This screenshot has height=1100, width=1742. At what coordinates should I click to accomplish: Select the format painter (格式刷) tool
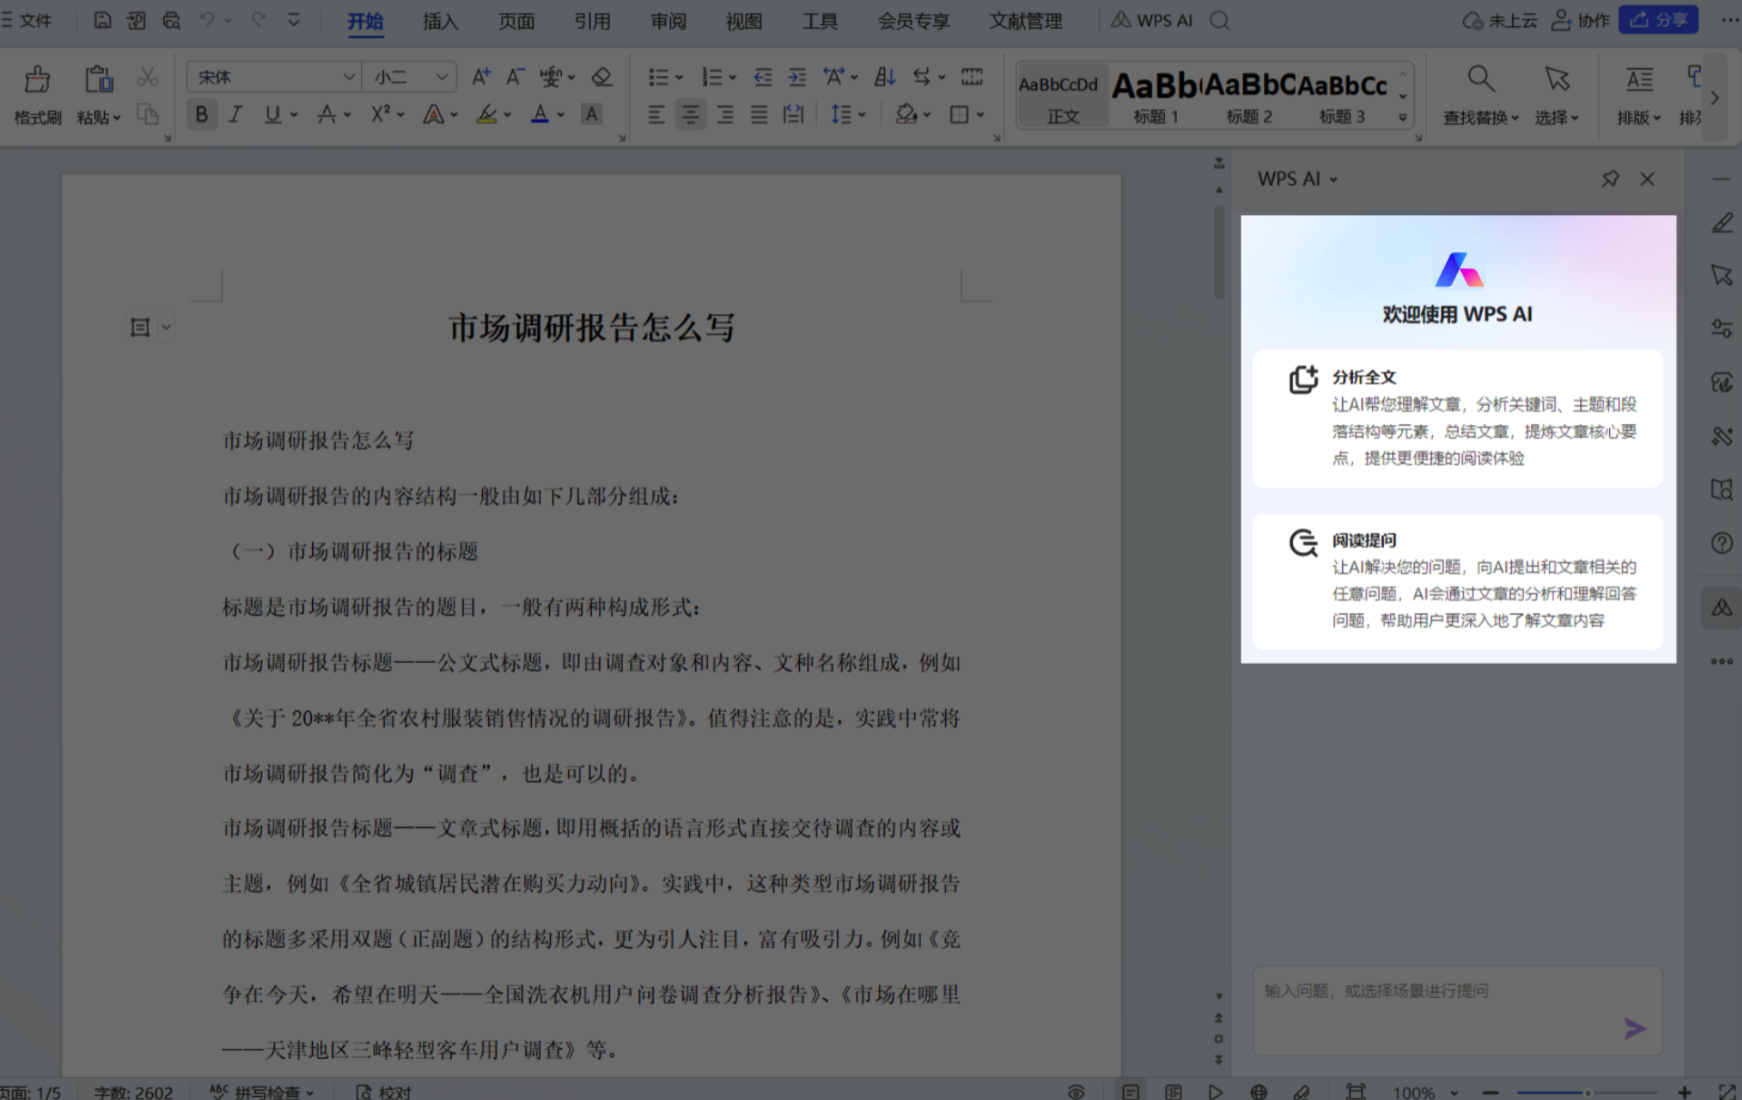point(36,95)
